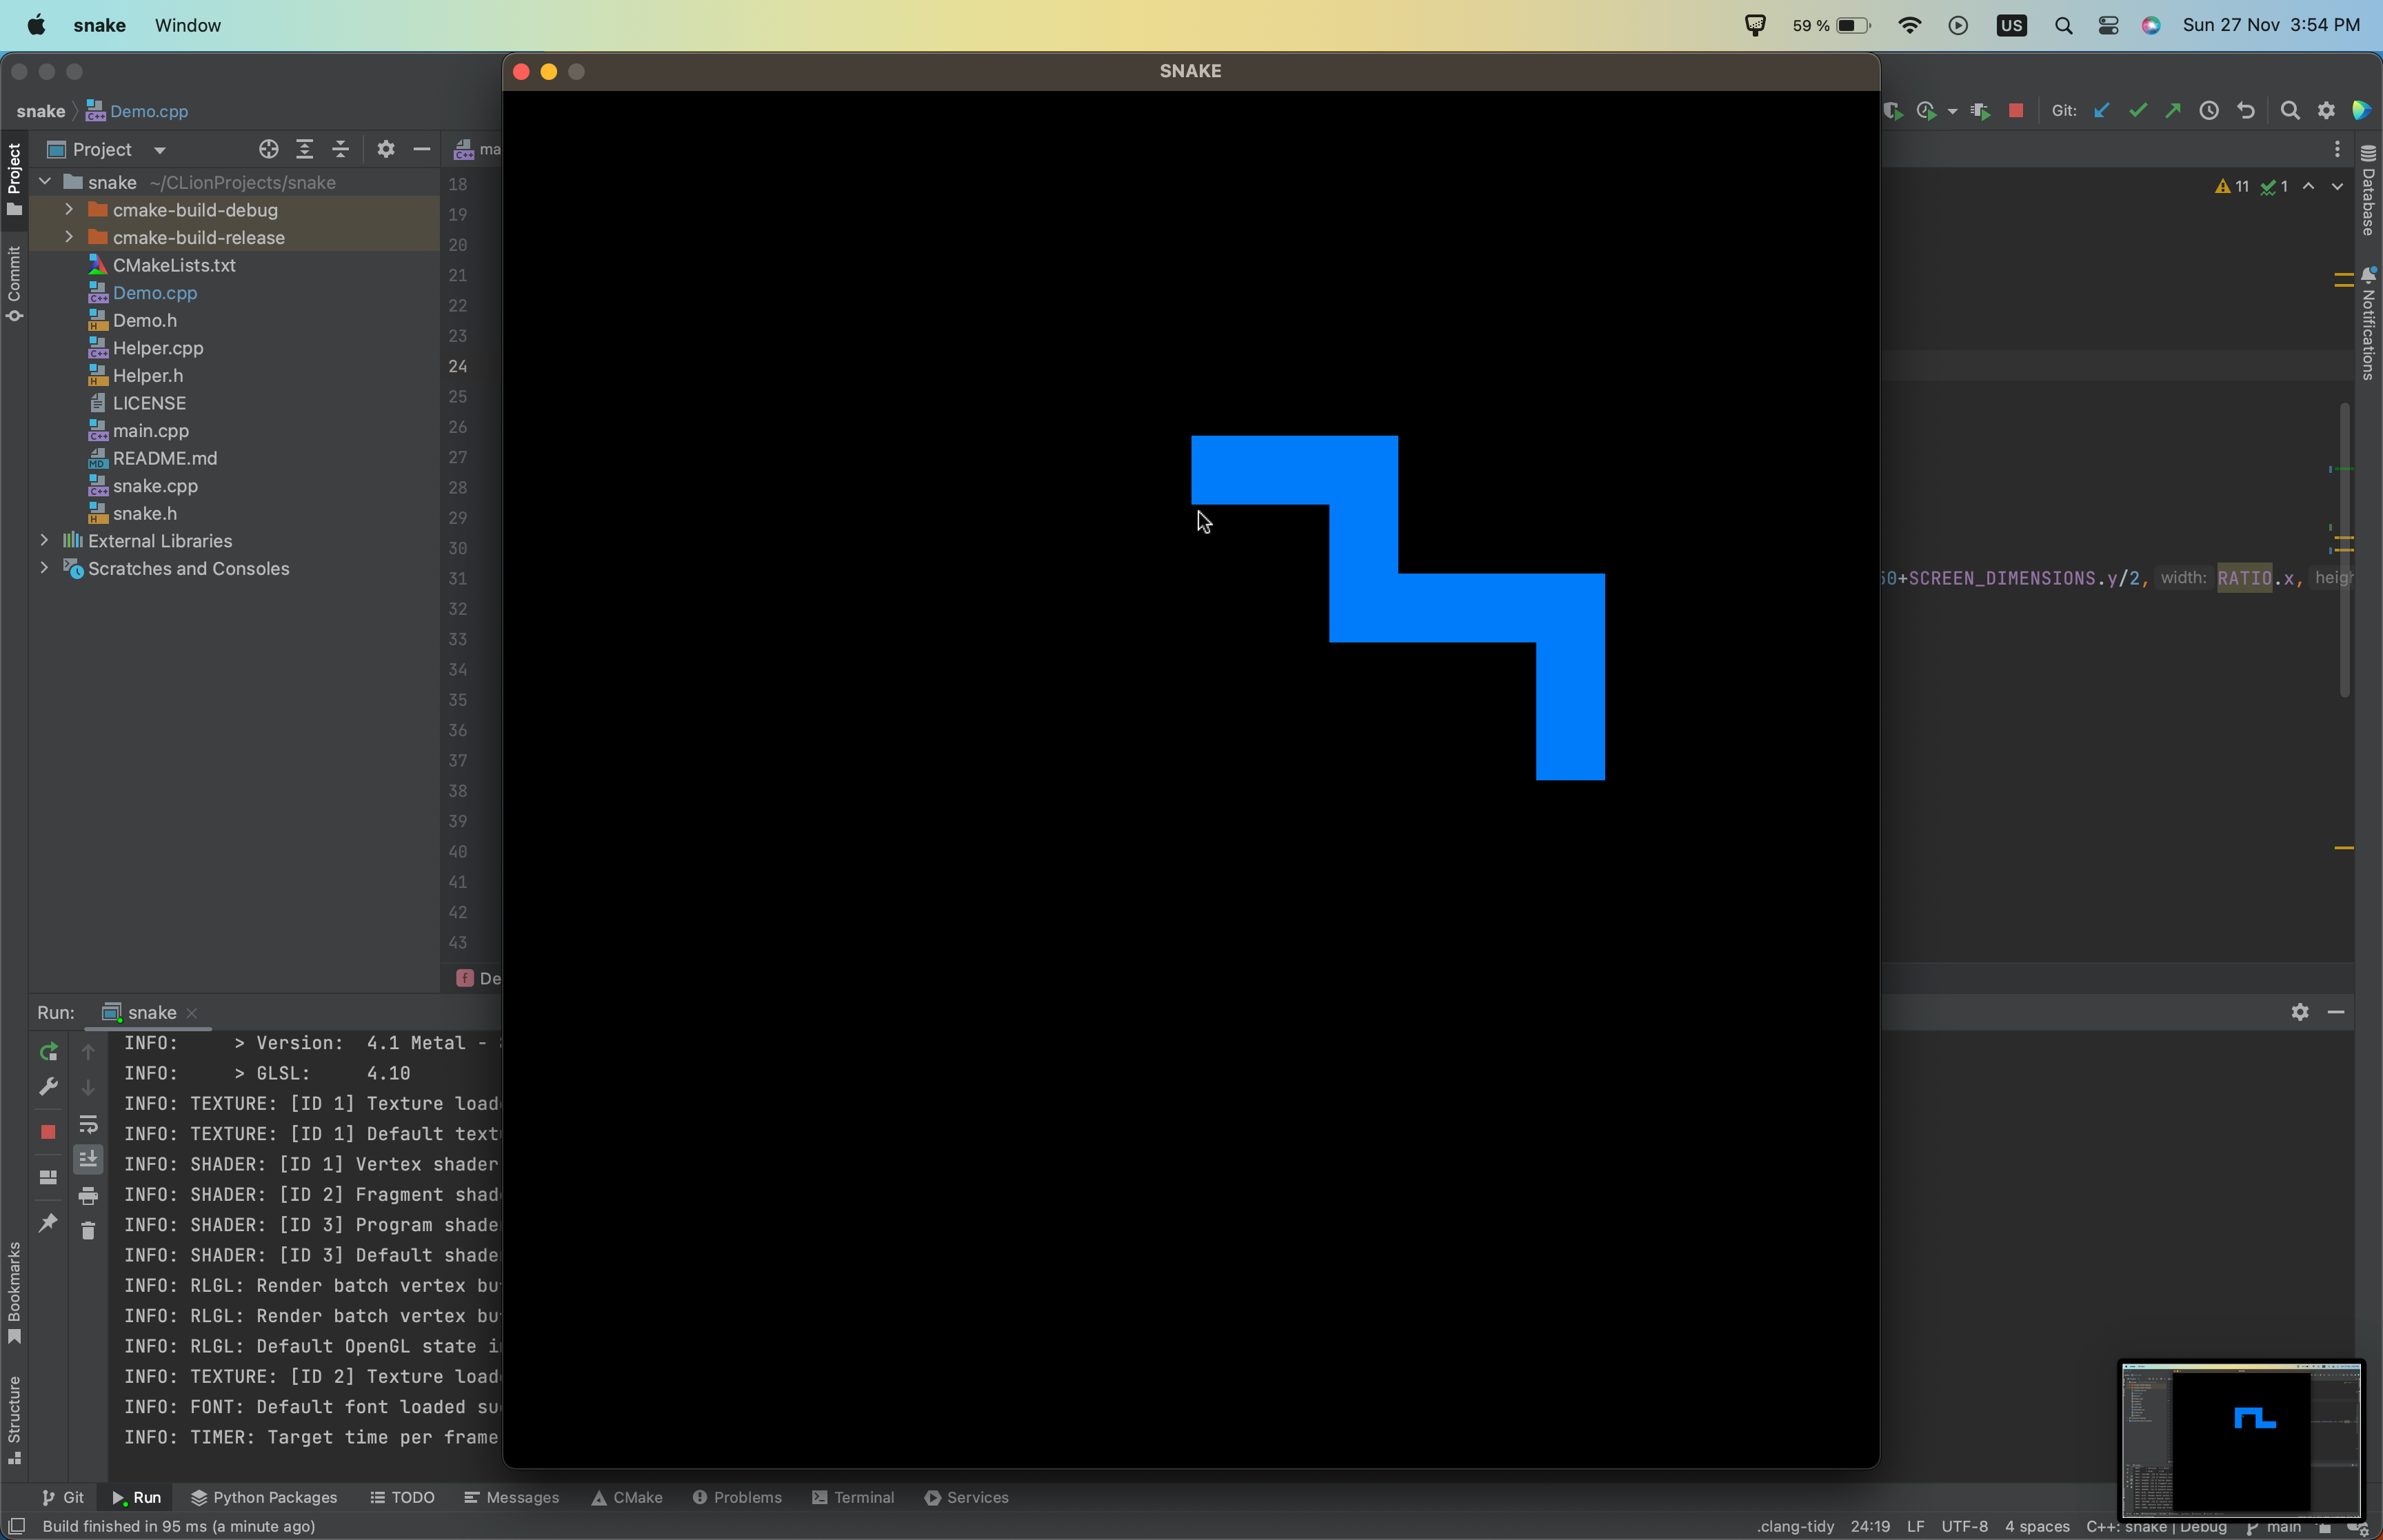Push commits with the green arrow icon
Viewport: 2383px width, 1540px height.
[x=2172, y=111]
